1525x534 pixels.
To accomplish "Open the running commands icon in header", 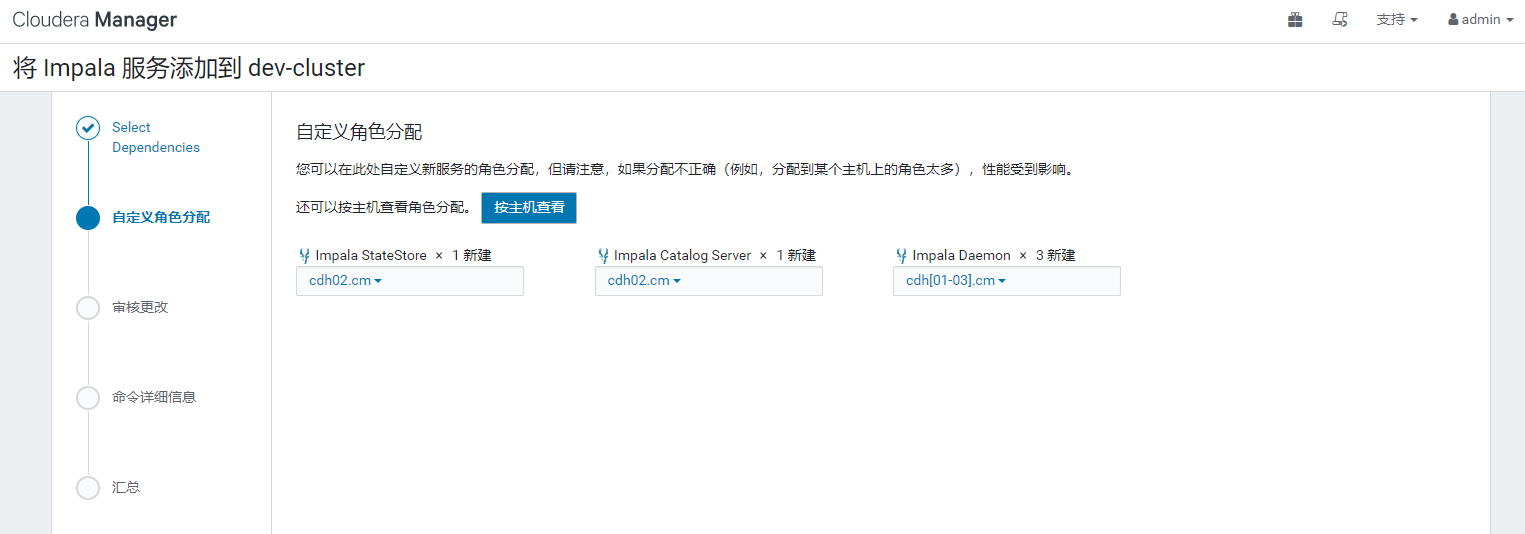I will 1340,20.
